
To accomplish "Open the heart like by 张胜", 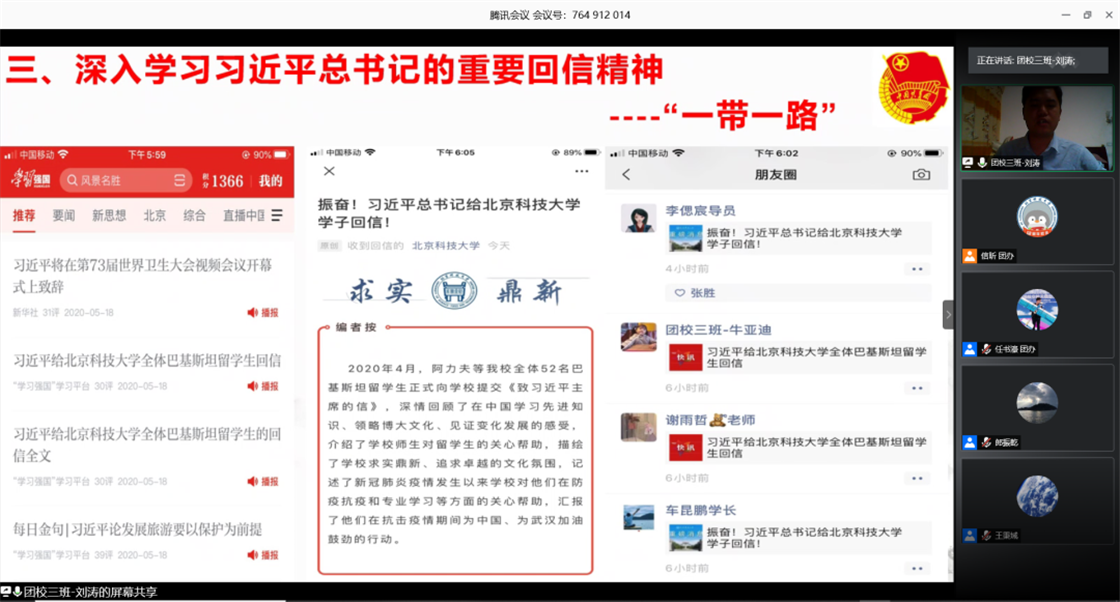I will (x=680, y=293).
